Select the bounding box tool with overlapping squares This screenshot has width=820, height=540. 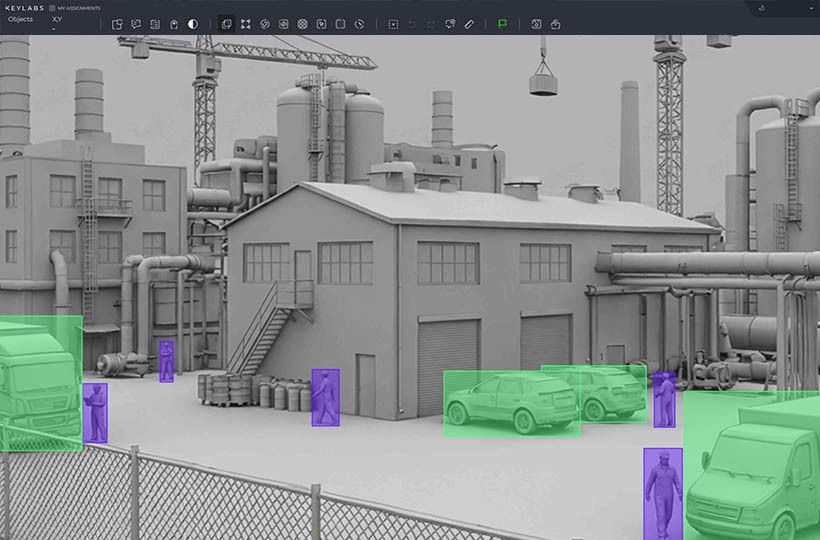click(x=227, y=24)
